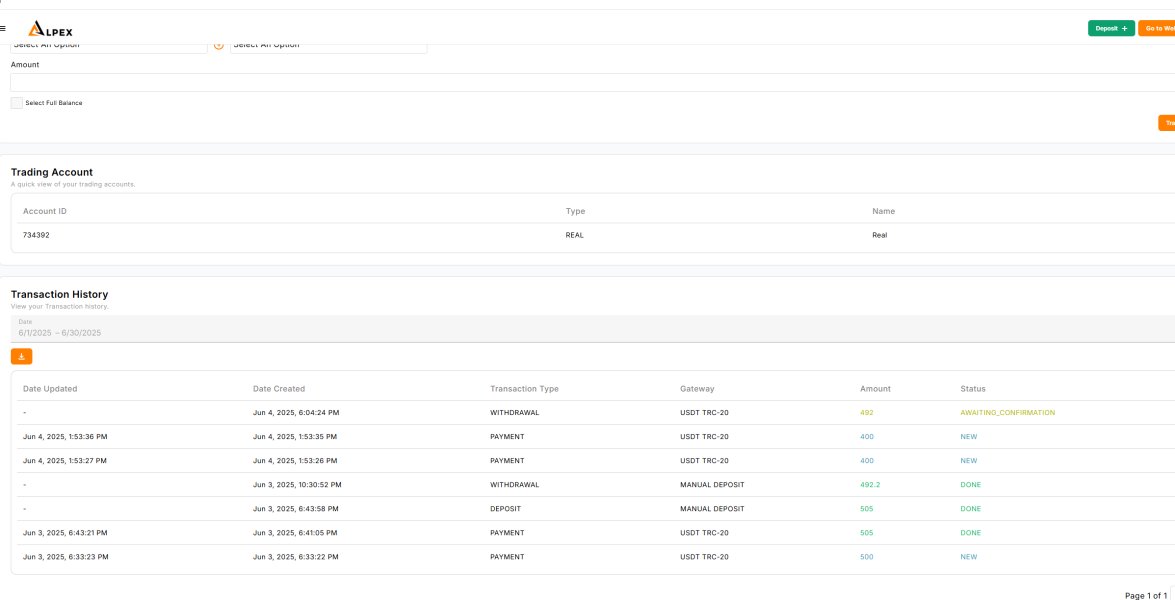The height and width of the screenshot is (600, 1175).
Task: Enable the Select Full Balance checkbox
Action: pos(17,103)
